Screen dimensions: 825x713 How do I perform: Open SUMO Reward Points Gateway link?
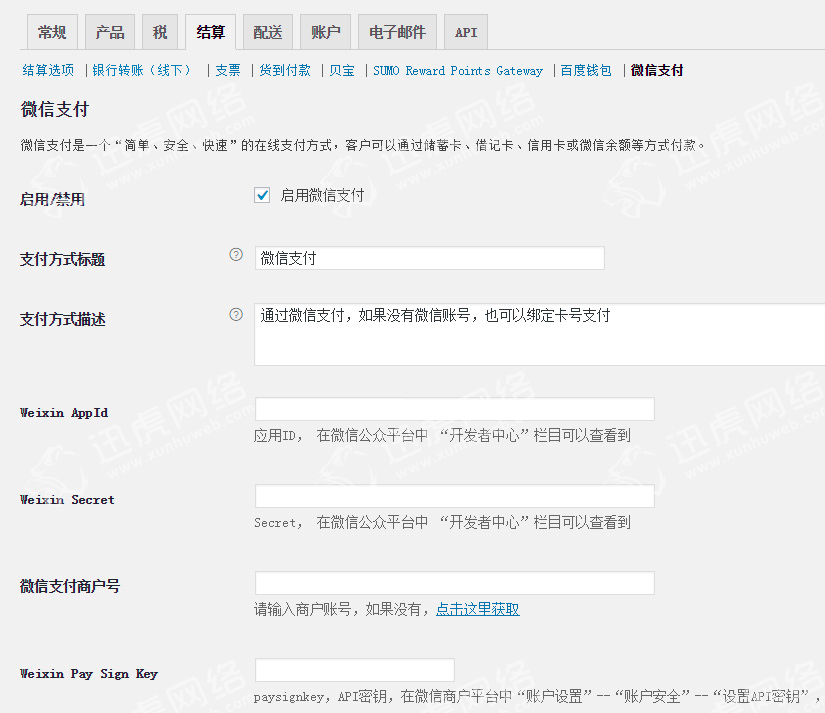point(458,70)
